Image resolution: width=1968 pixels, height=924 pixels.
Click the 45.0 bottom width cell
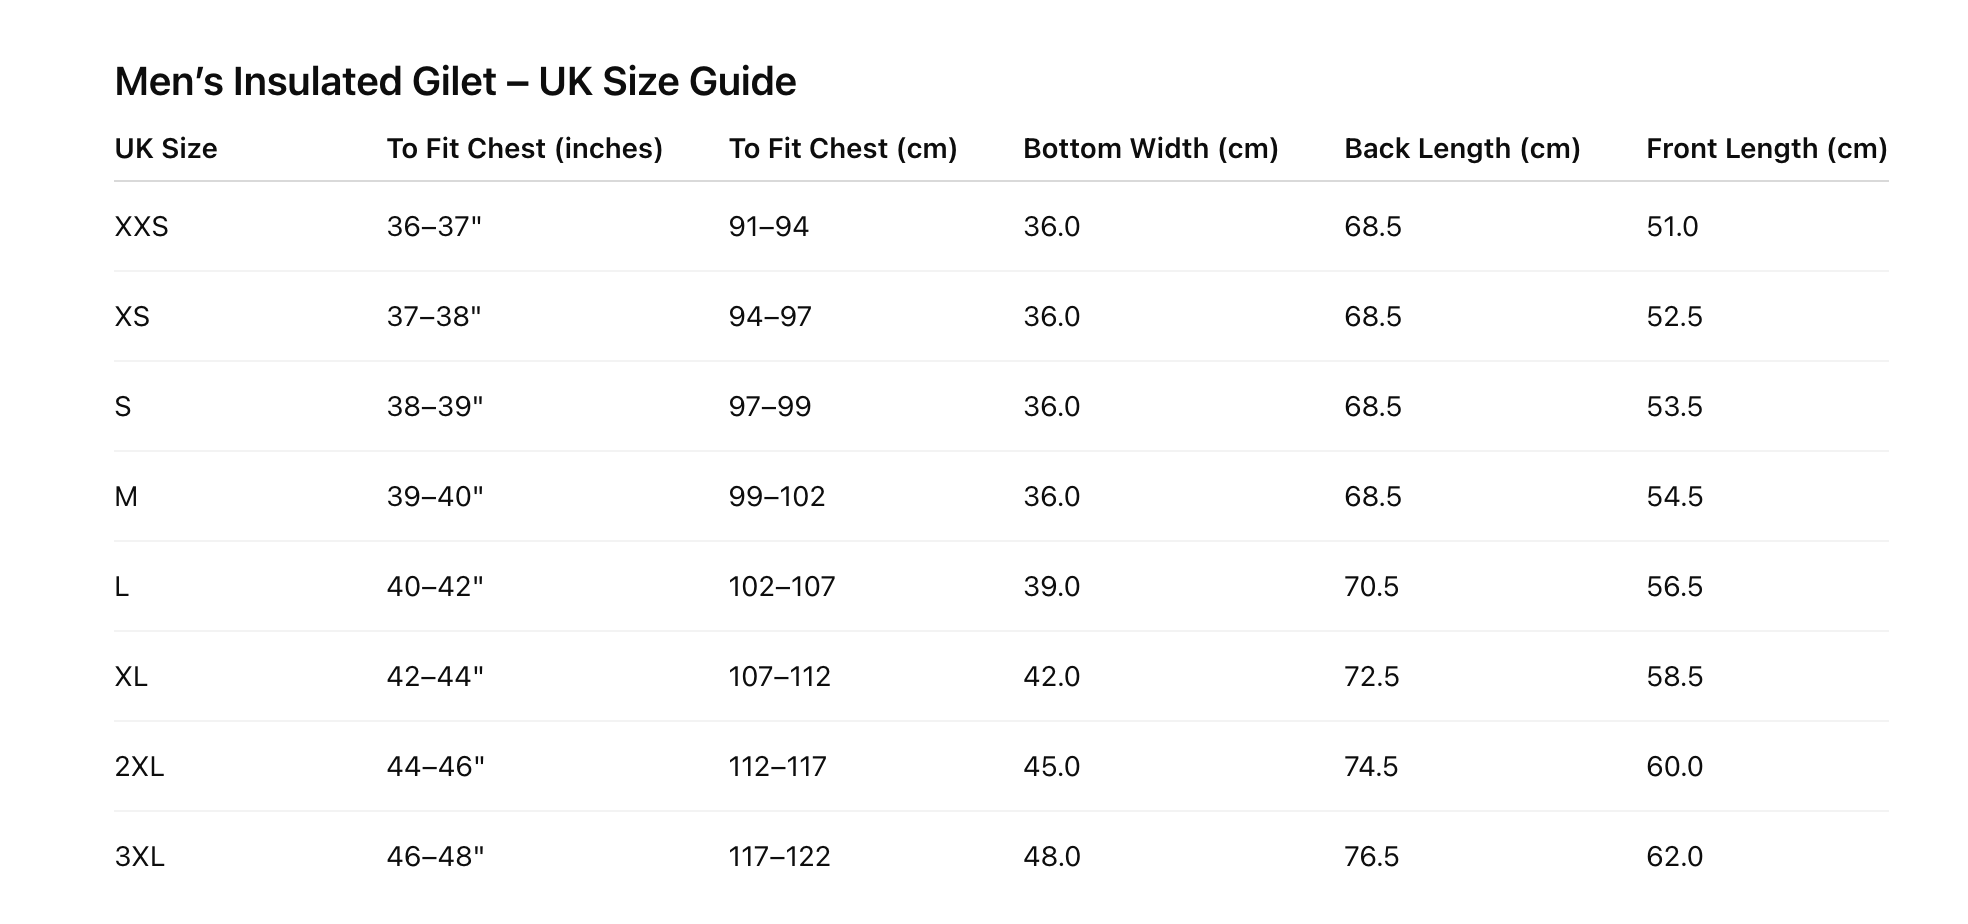pos(1051,767)
